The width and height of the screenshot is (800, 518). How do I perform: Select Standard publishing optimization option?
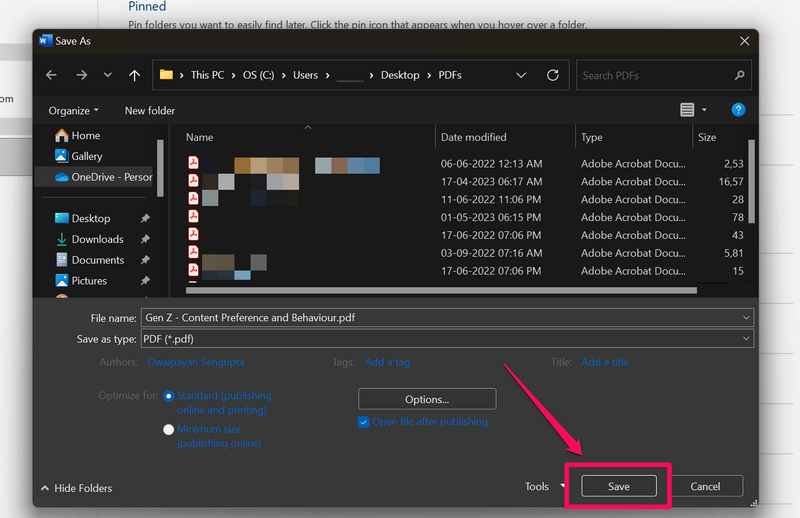(x=168, y=396)
